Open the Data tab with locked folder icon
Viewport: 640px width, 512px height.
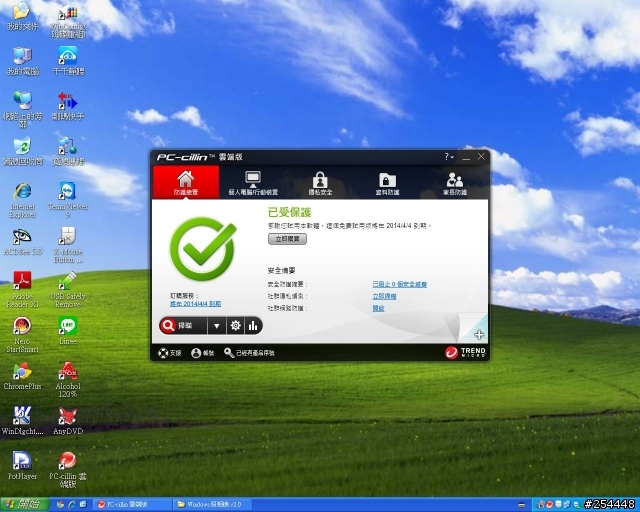coord(387,183)
